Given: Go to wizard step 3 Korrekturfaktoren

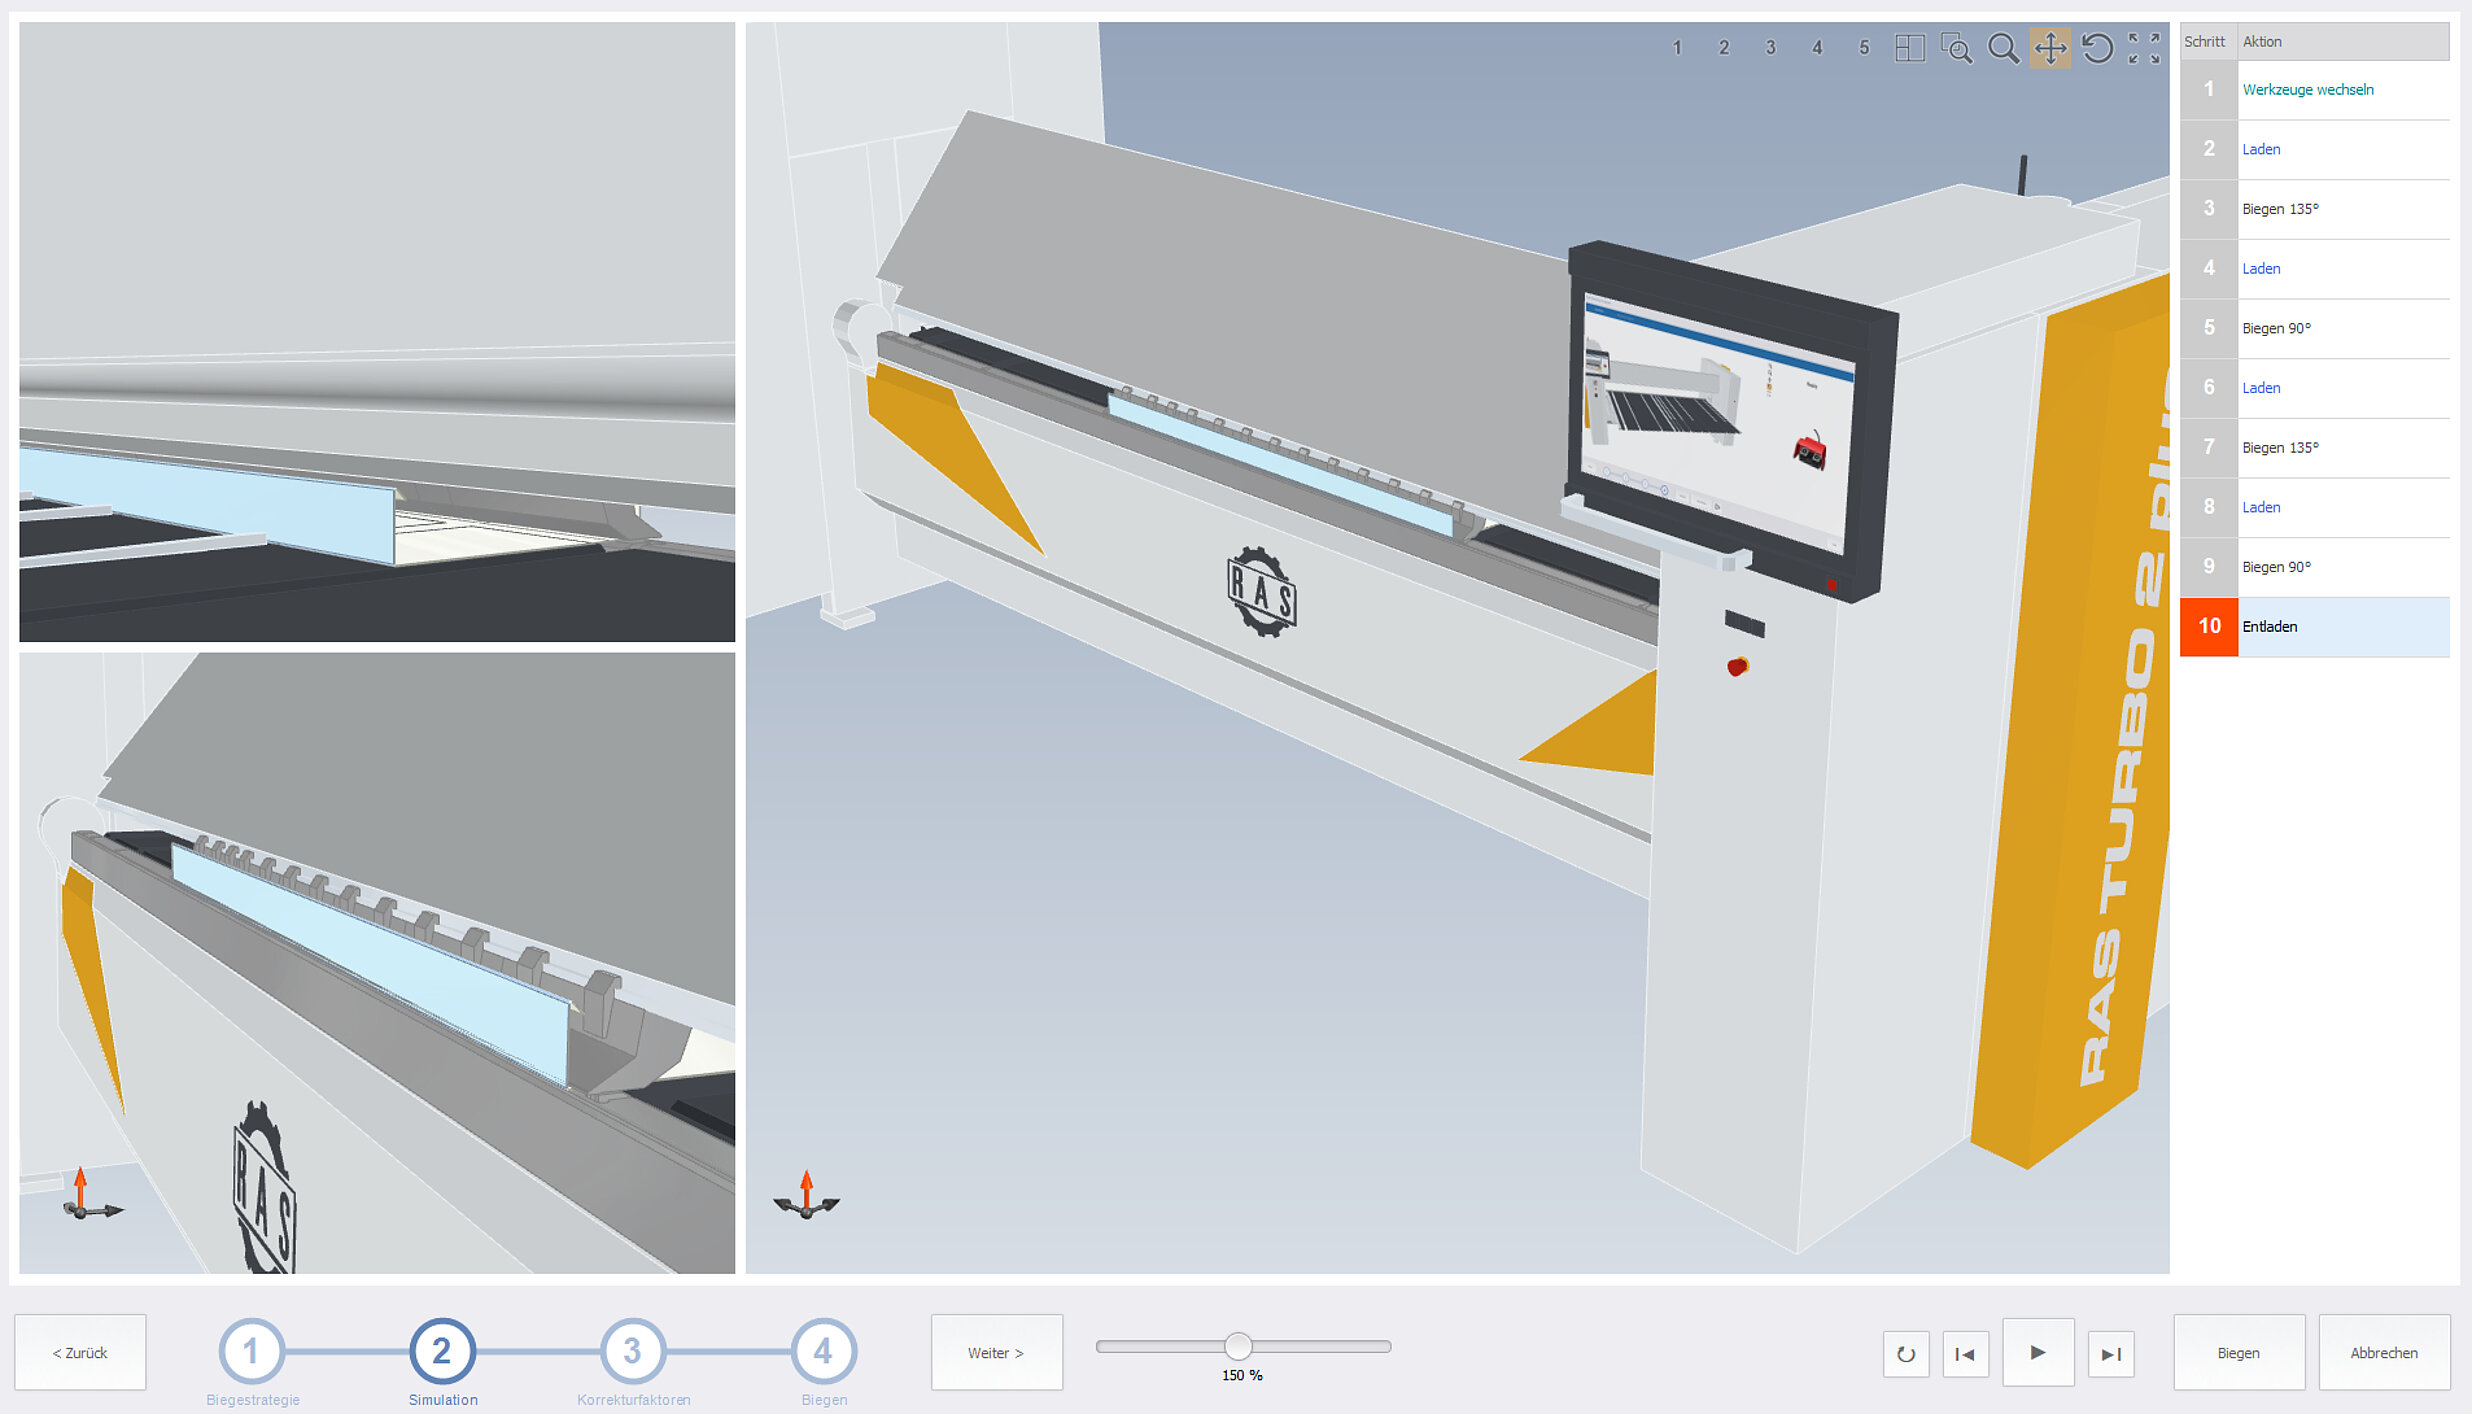Looking at the screenshot, I should click(632, 1351).
